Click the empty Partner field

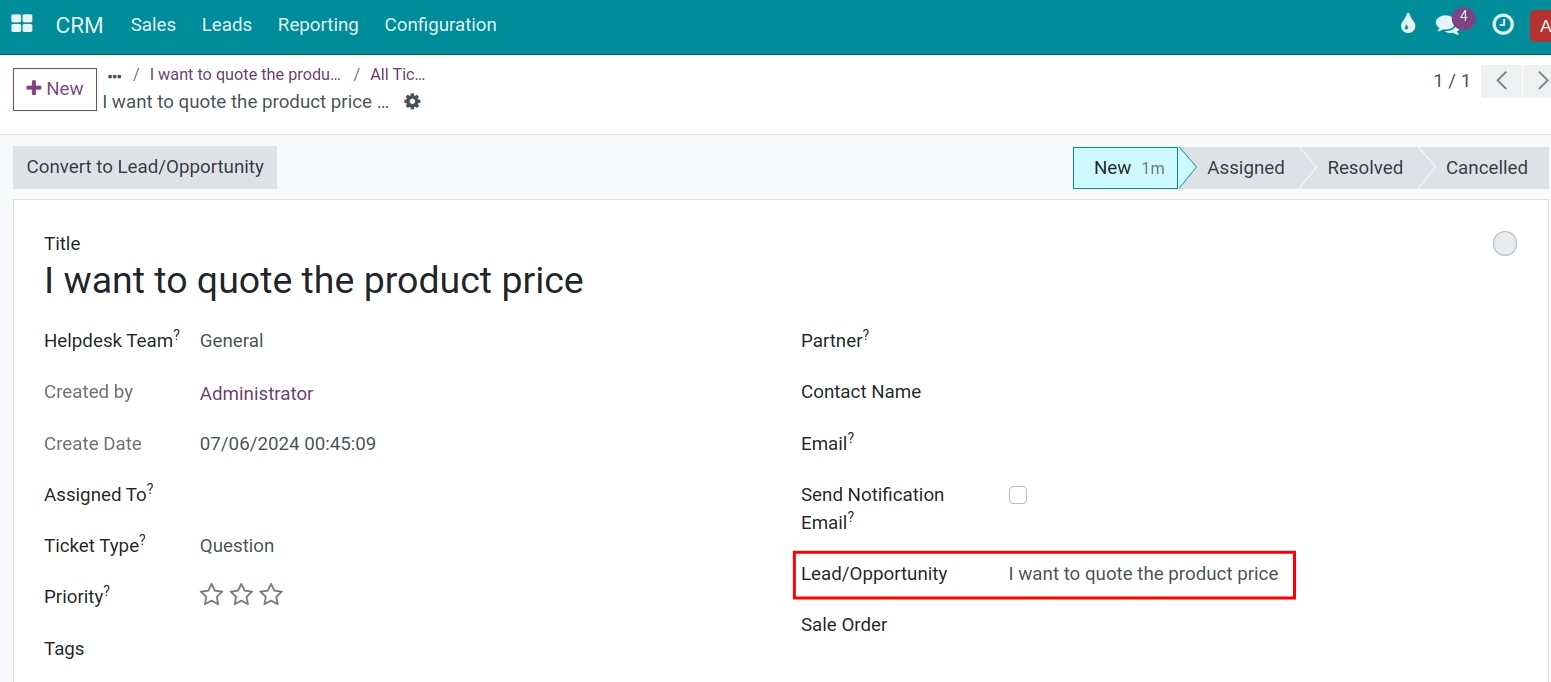1260,341
